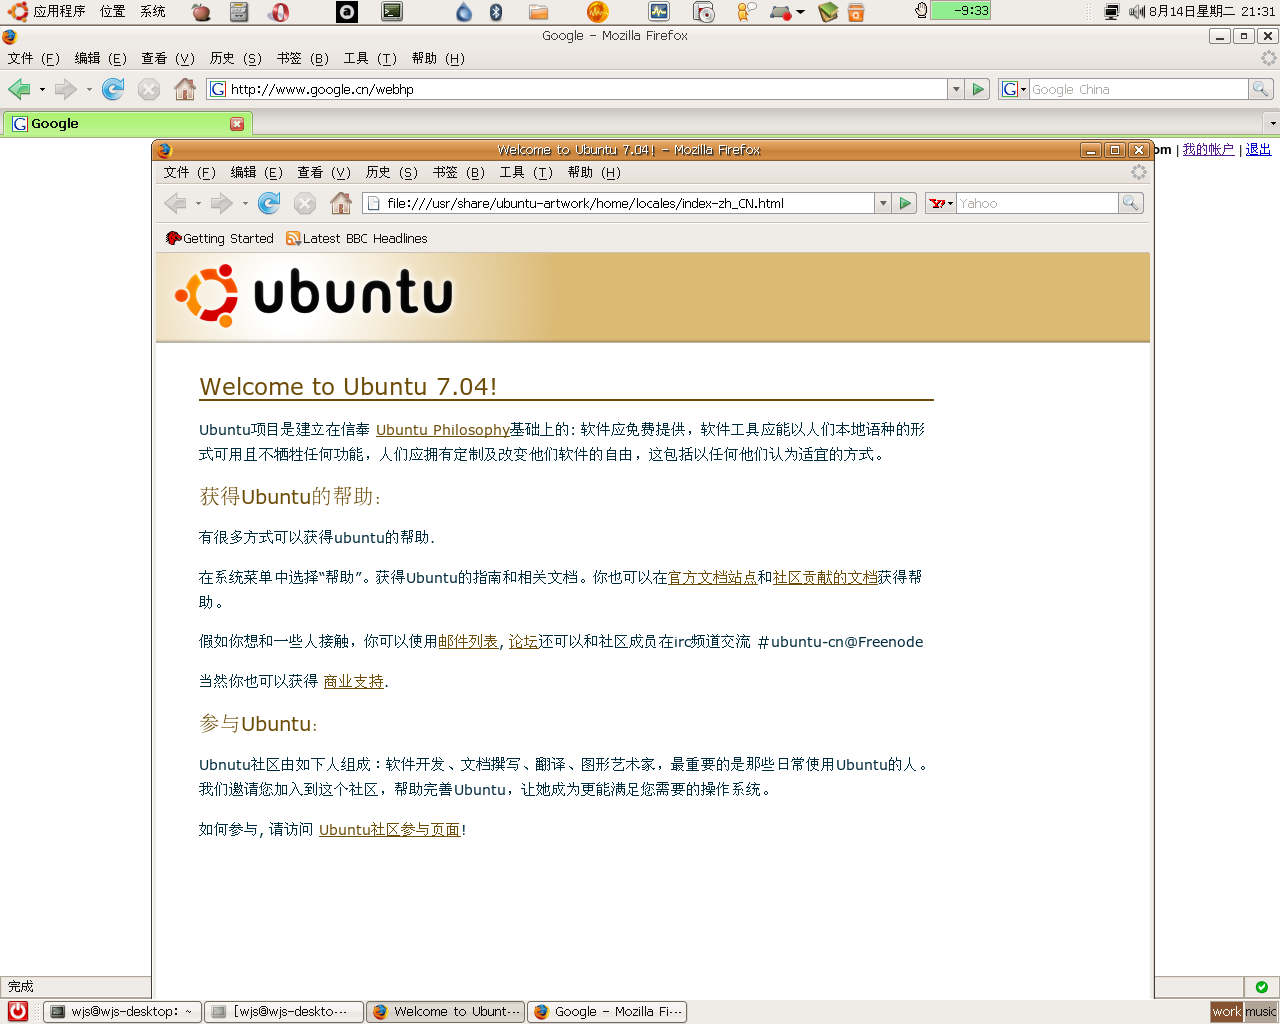Click the green Back arrow in Google window

(x=19, y=89)
